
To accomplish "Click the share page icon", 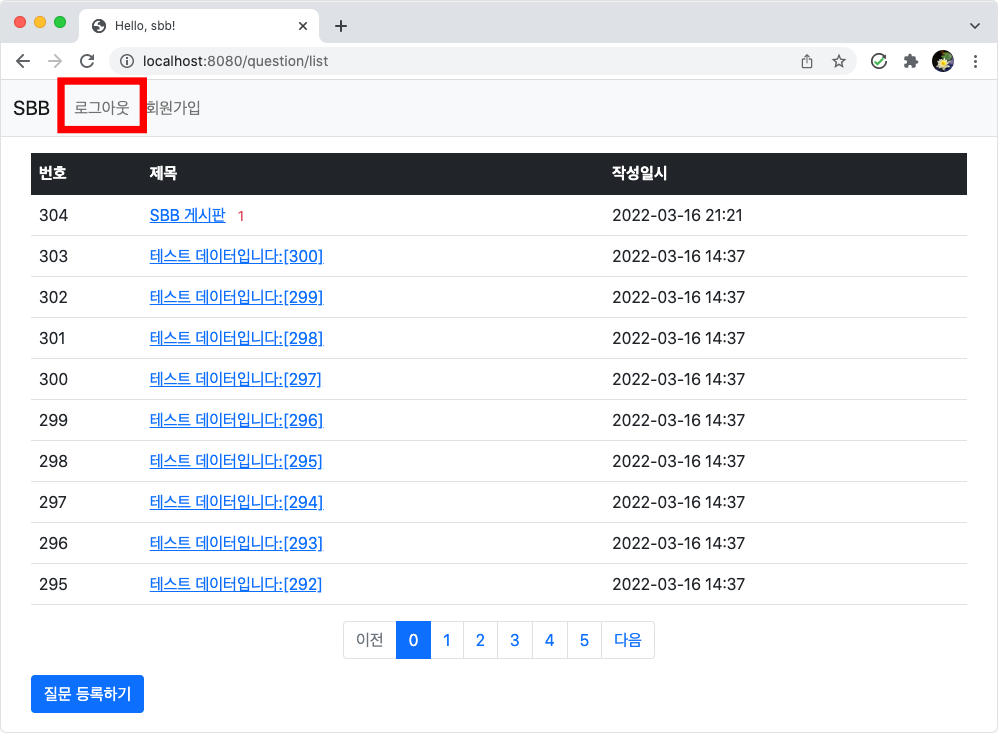I will (x=807, y=61).
